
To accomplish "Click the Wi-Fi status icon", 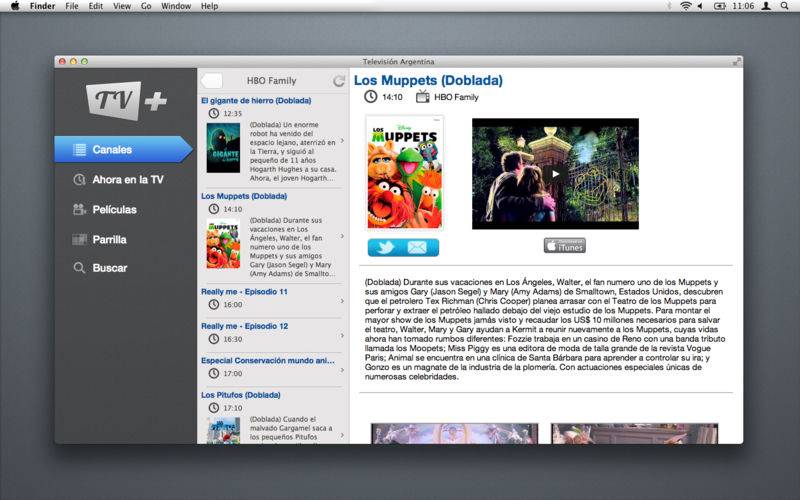I will [686, 6].
